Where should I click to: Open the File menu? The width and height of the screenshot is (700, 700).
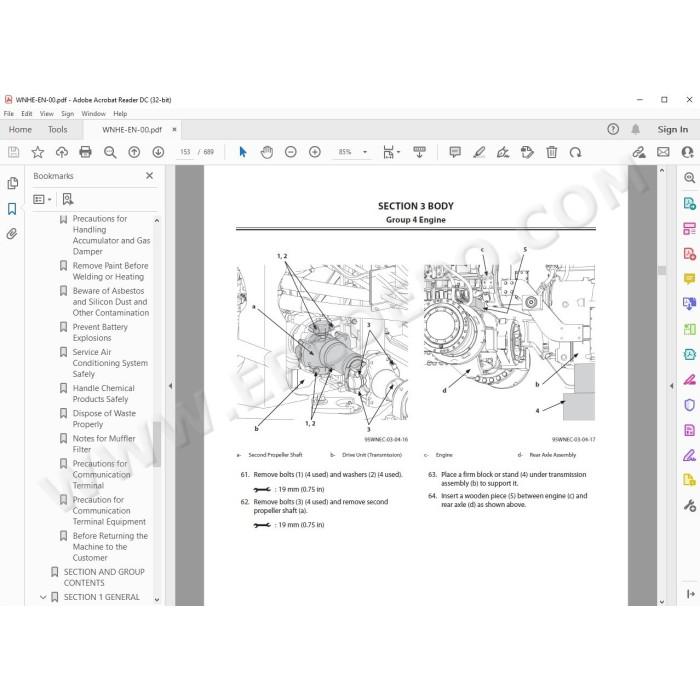pos(8,114)
